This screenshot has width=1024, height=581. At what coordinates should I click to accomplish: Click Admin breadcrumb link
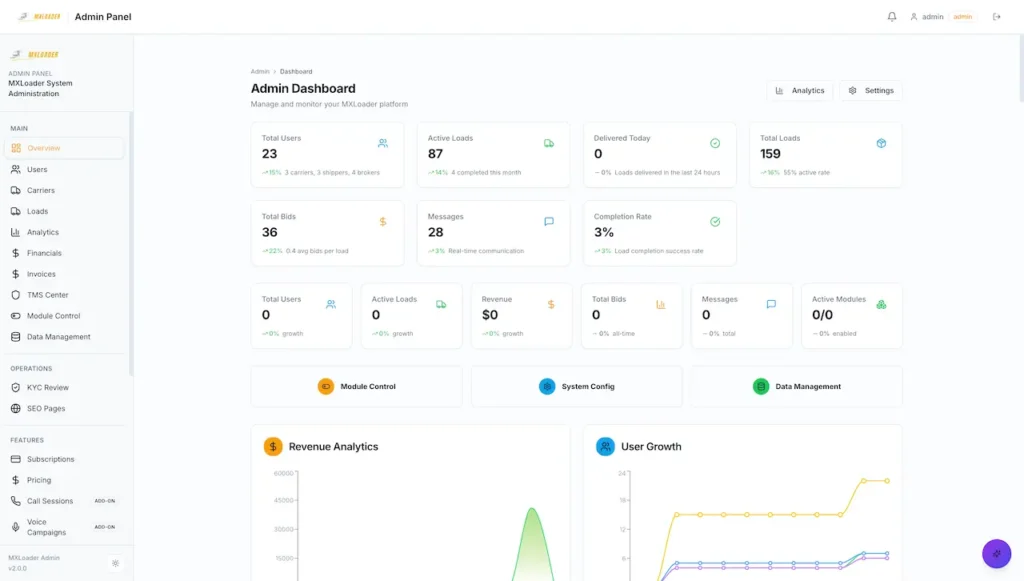(x=260, y=71)
